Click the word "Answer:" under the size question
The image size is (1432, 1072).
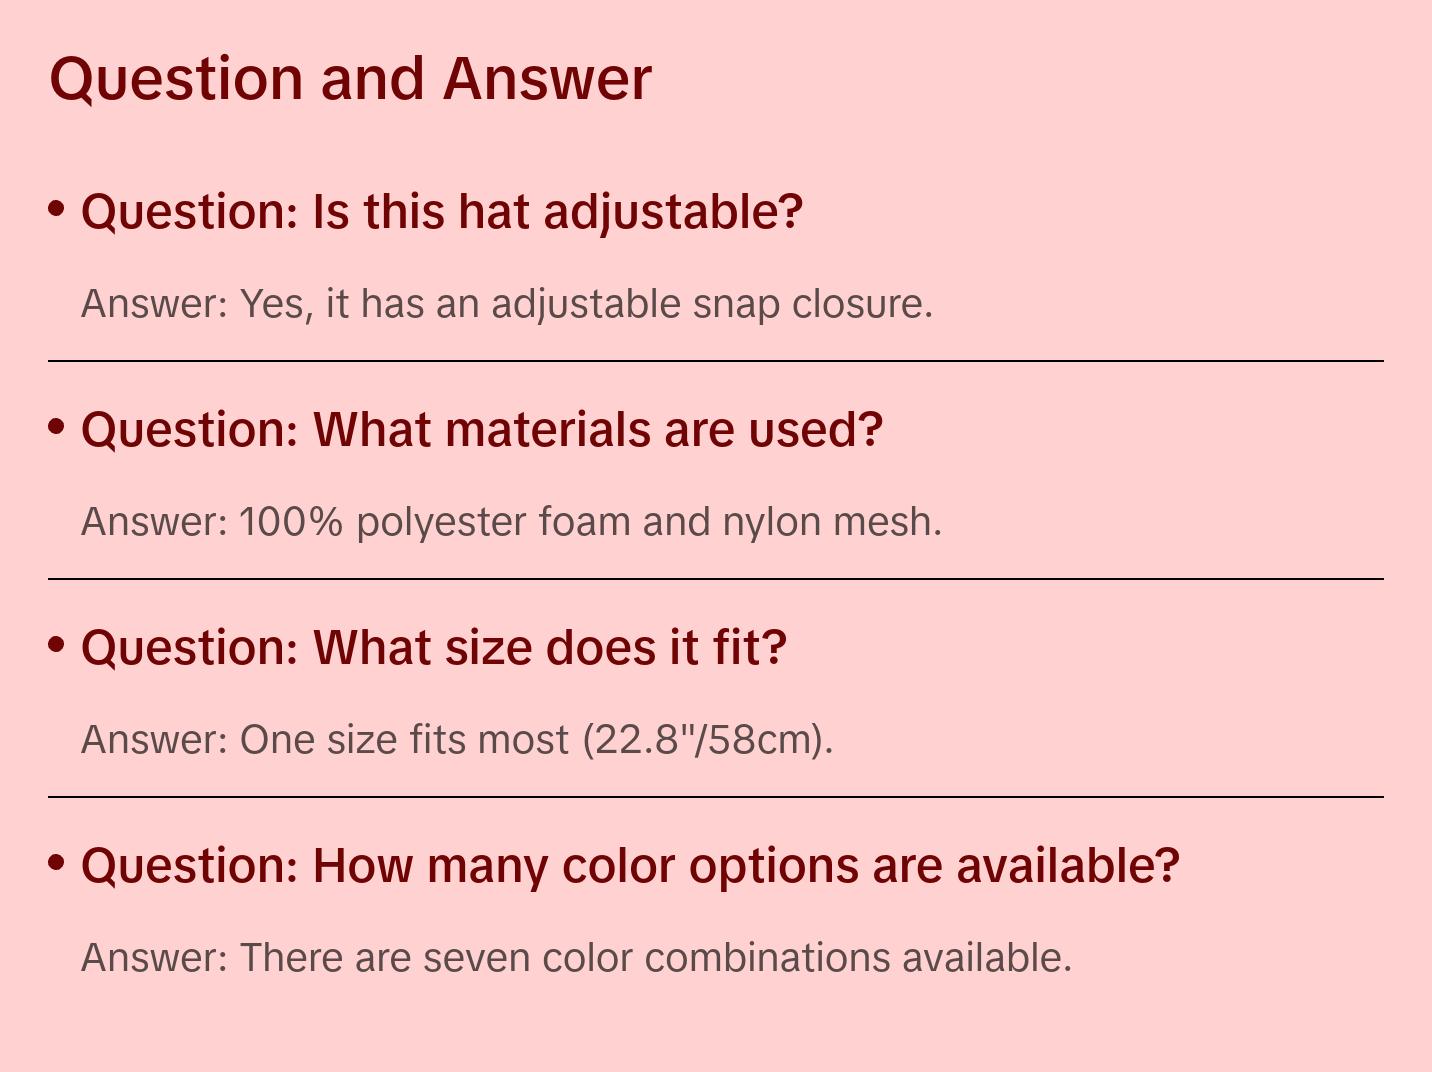tap(155, 740)
